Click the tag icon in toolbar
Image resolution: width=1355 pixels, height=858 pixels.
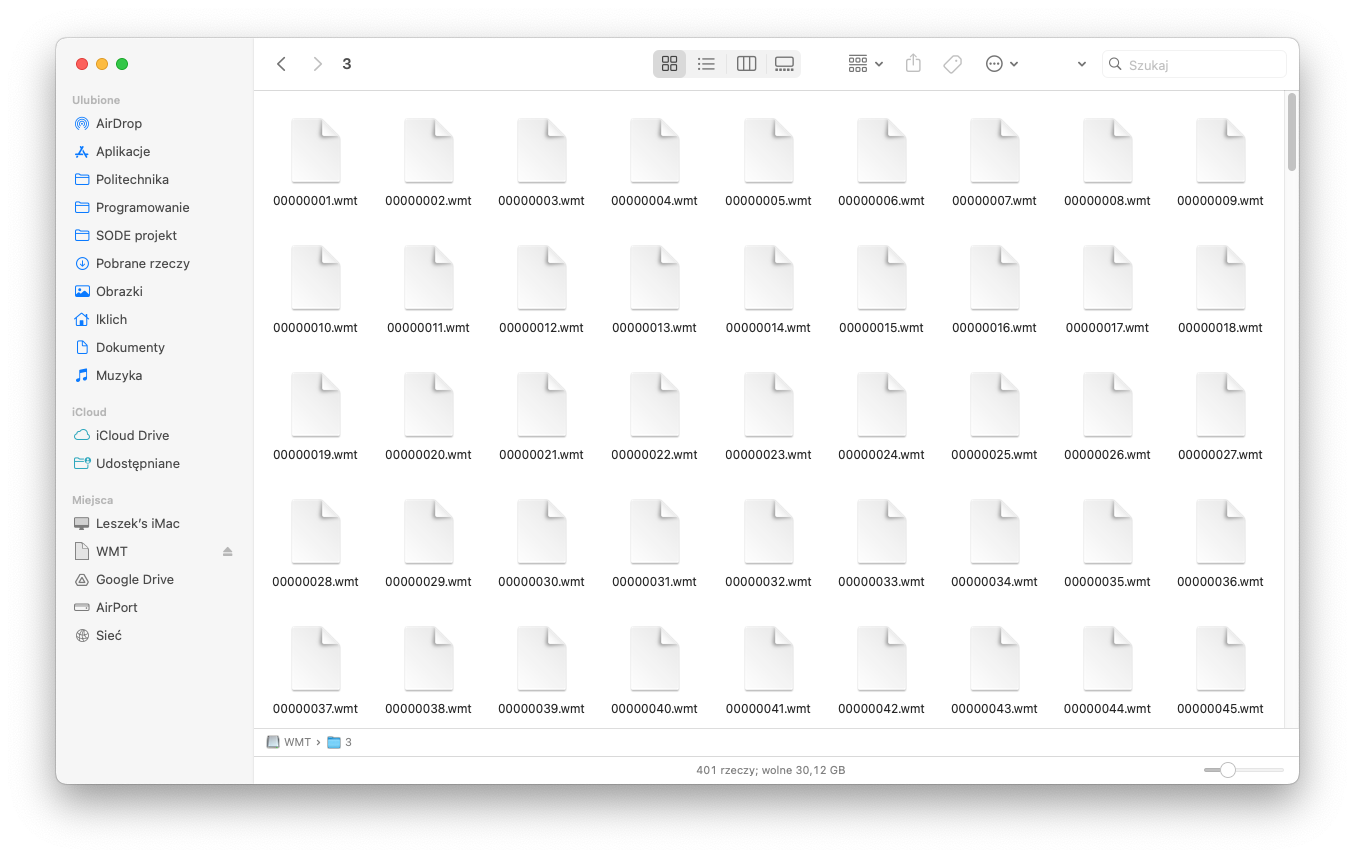click(x=953, y=64)
